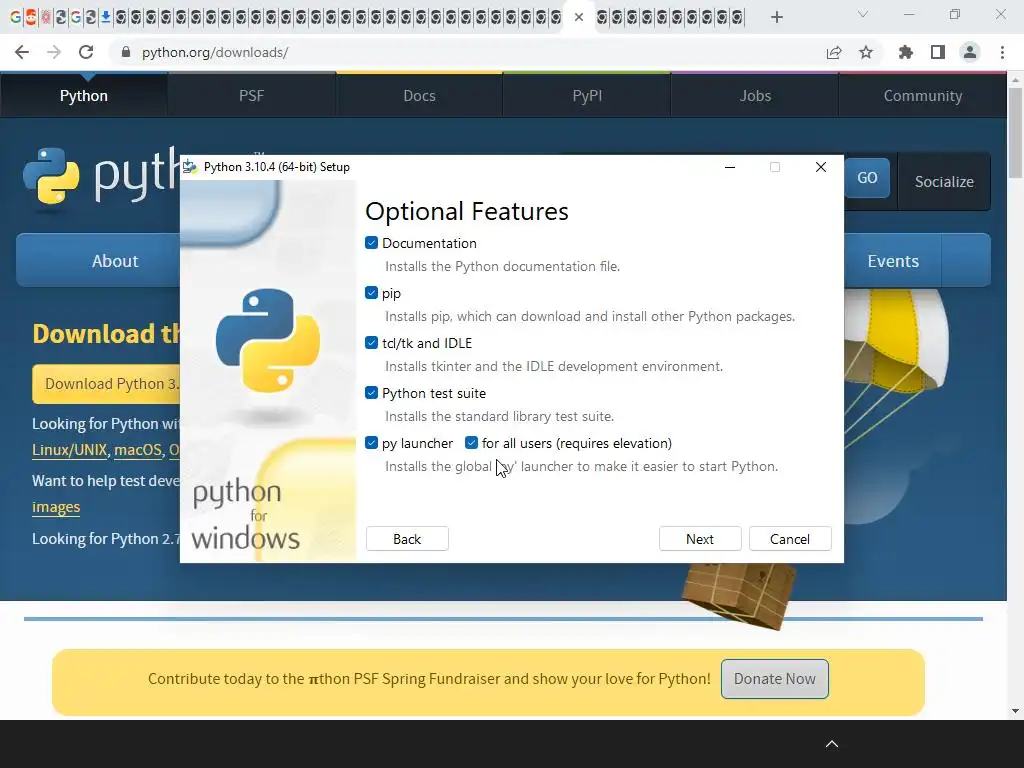The width and height of the screenshot is (1024, 768).
Task: Open the tab search chevron
Action: coord(863,14)
